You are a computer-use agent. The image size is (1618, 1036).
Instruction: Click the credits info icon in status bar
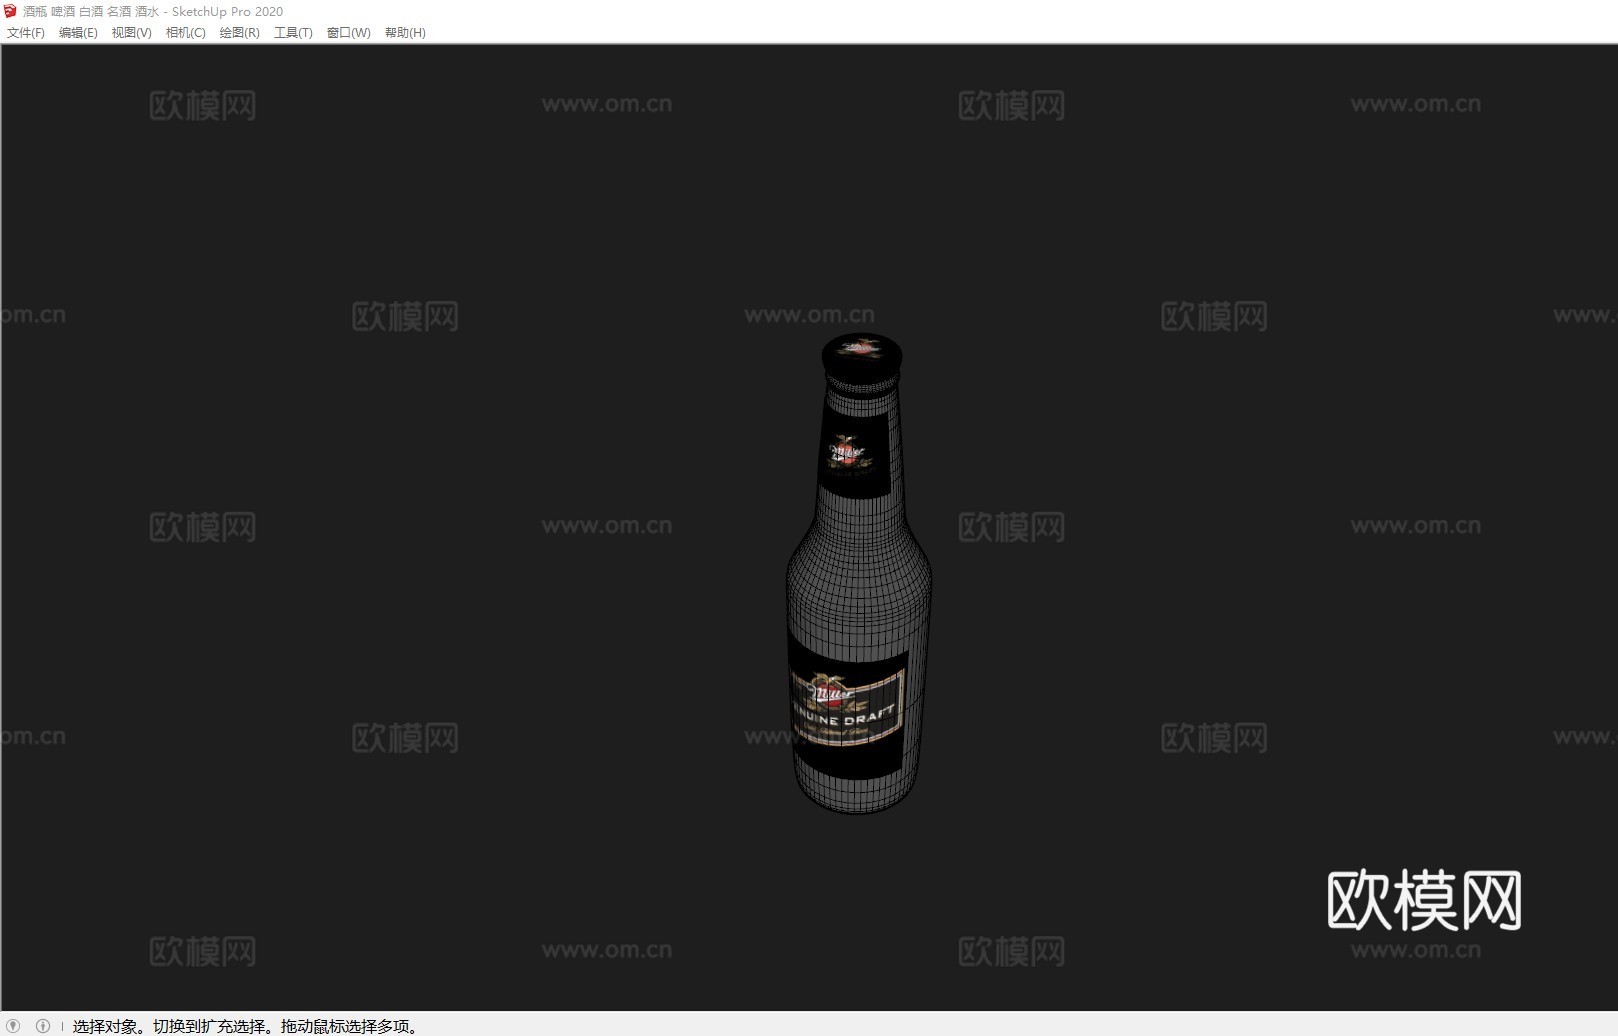(x=43, y=1025)
